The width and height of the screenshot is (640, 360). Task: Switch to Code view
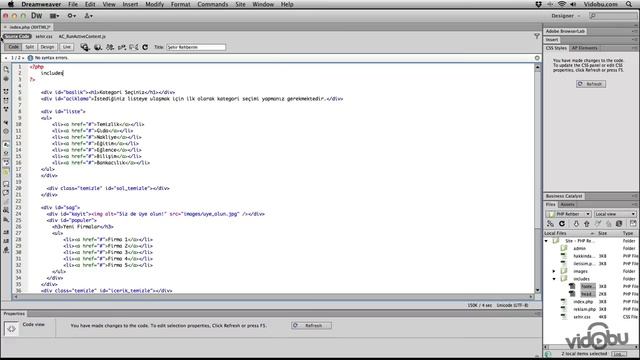point(13,47)
